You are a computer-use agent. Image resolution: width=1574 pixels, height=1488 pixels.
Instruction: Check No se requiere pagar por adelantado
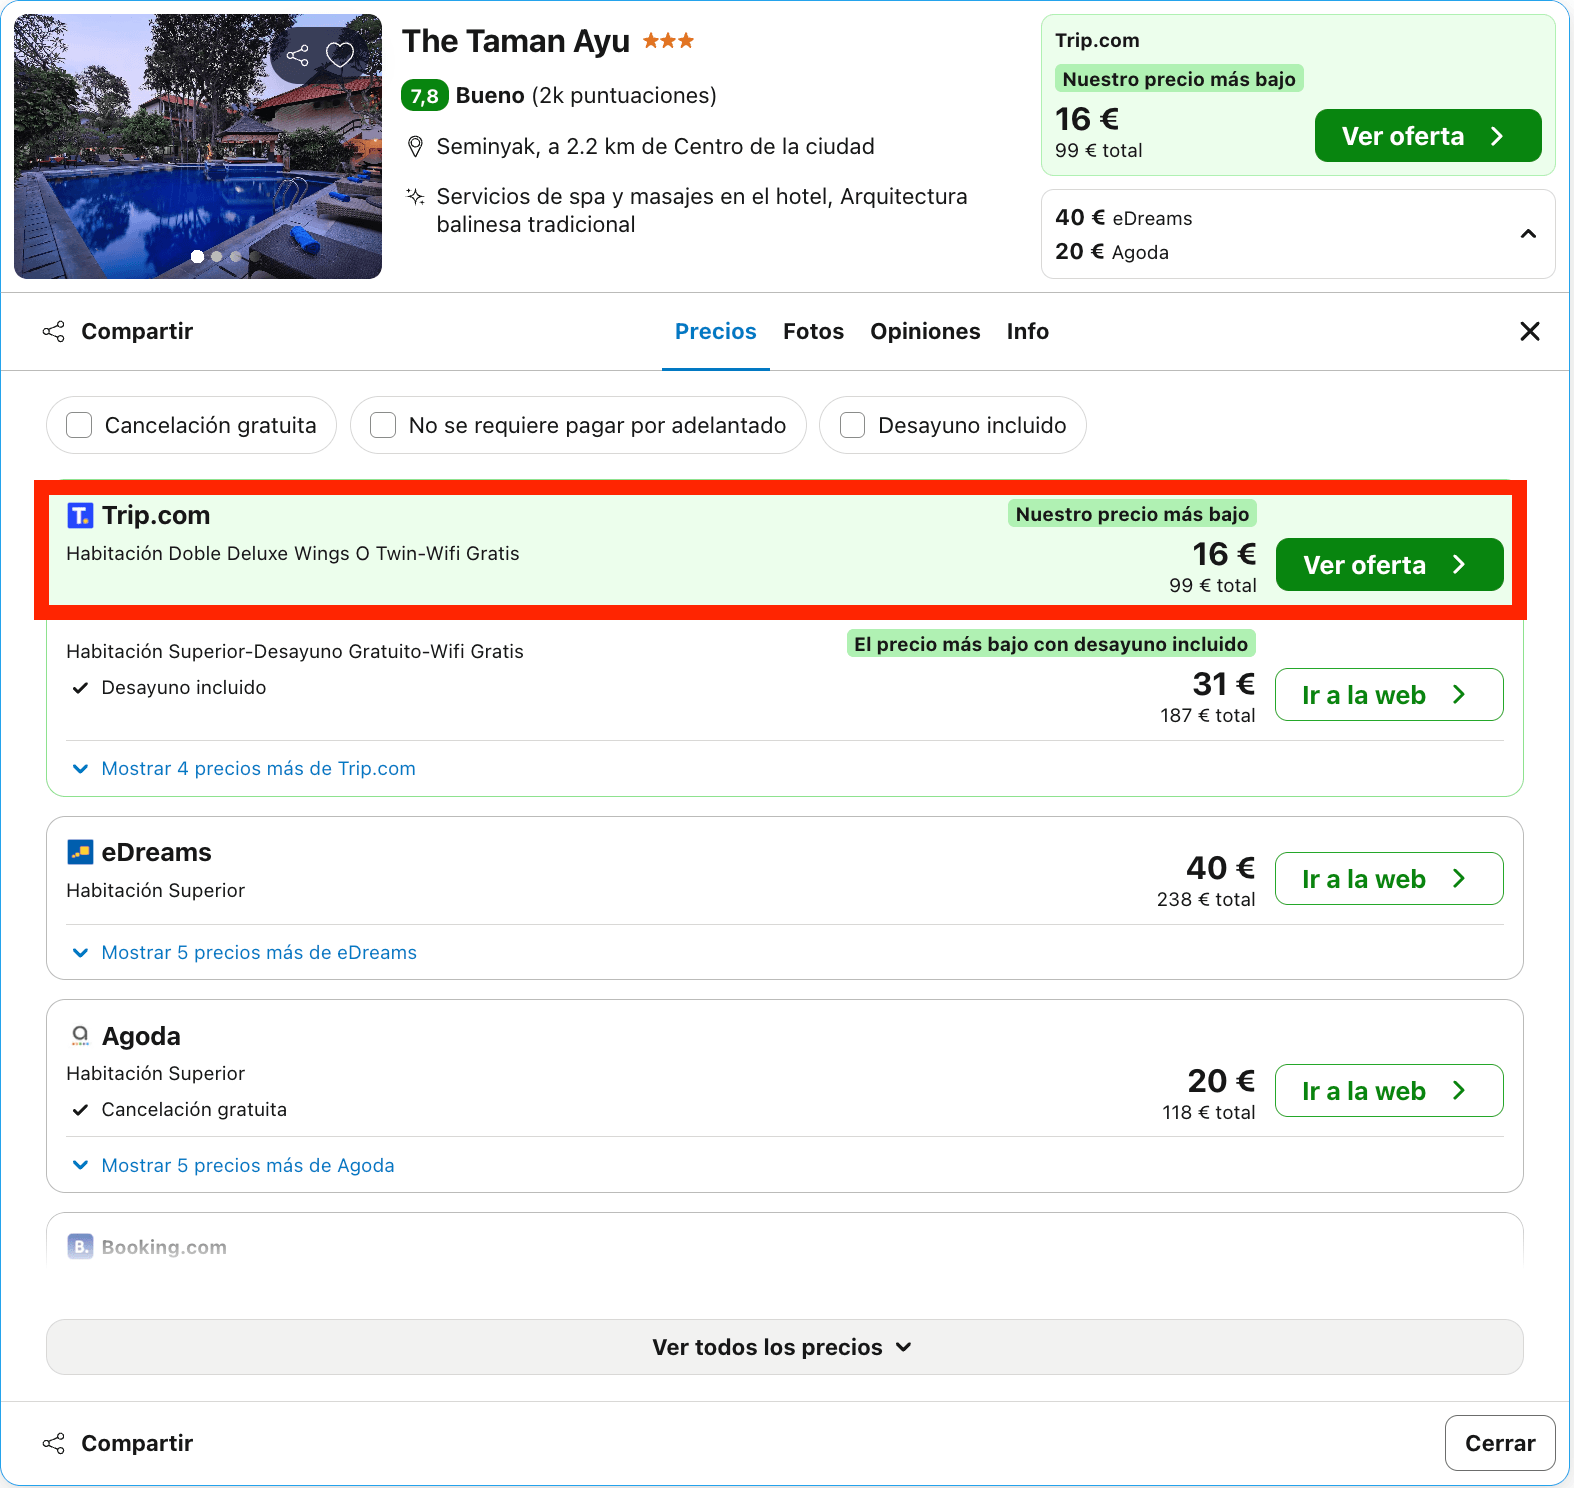pos(383,425)
